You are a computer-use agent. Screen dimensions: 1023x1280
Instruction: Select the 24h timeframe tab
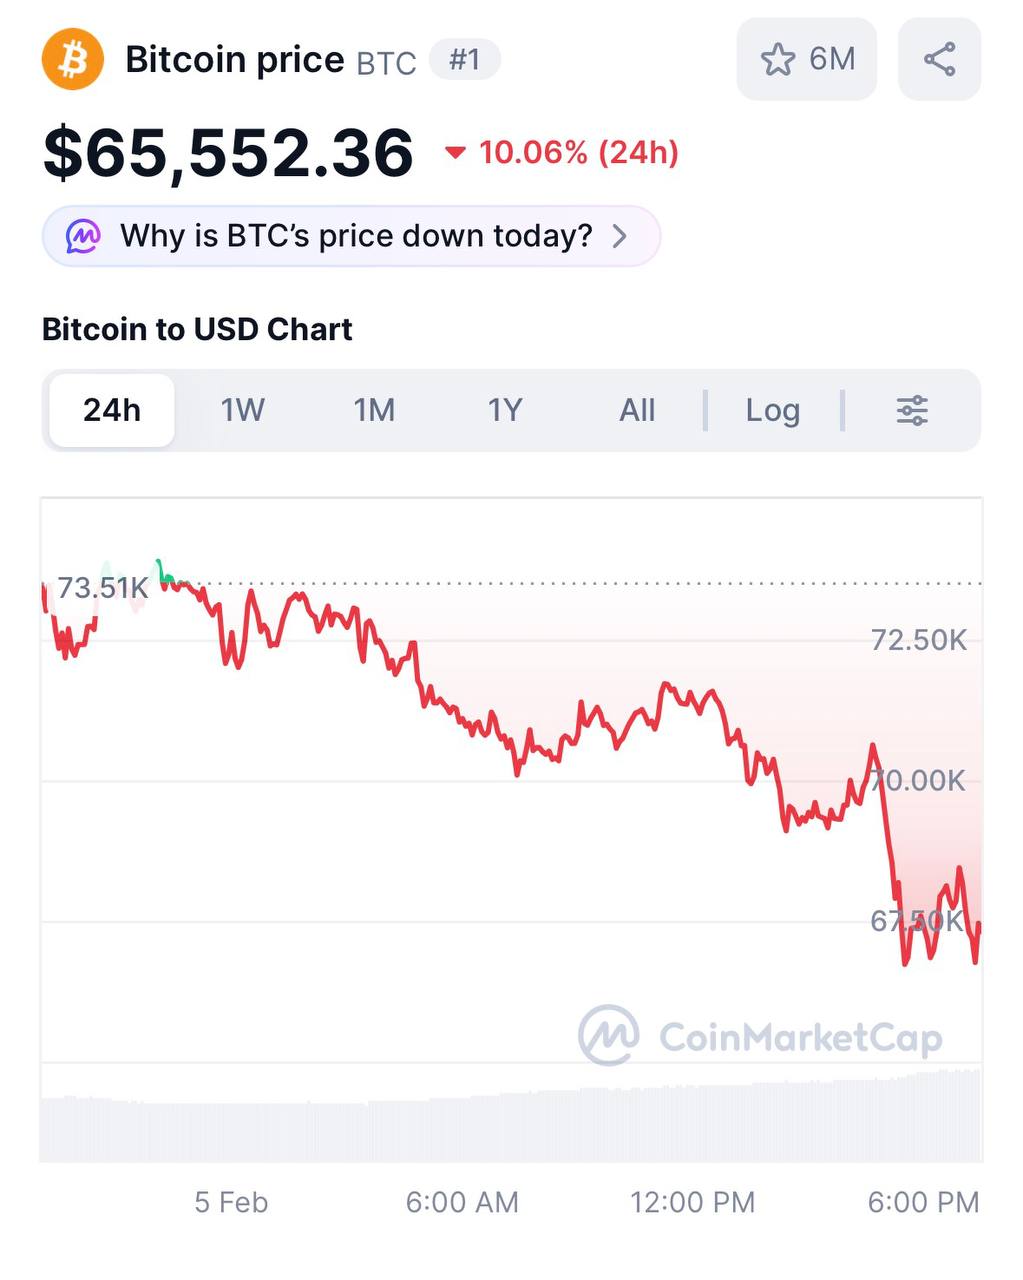(x=112, y=410)
